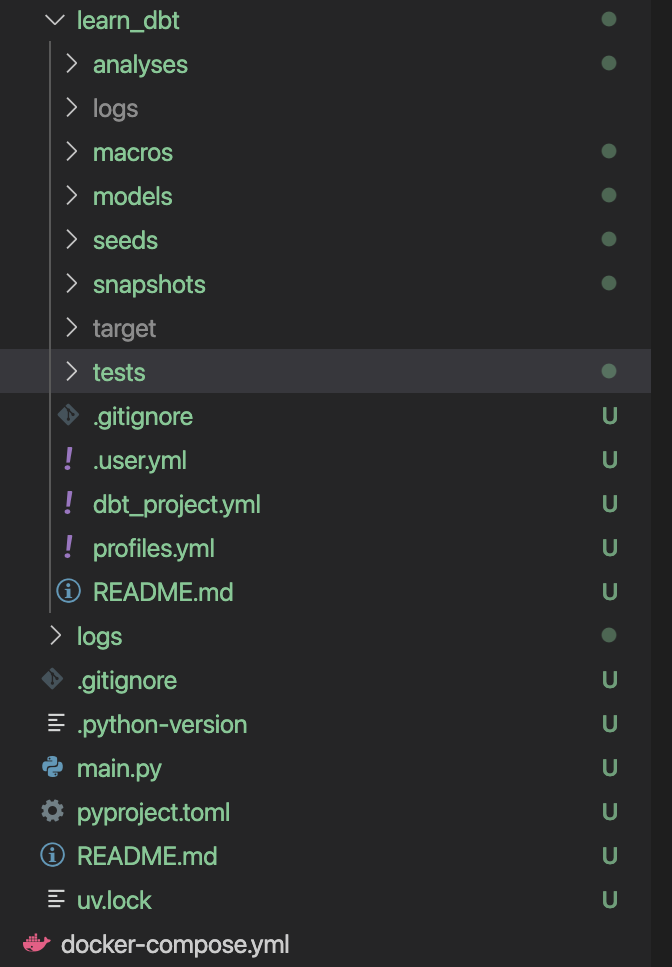Open the .user.yml file
Viewport: 672px width, 967px height.
[139, 460]
